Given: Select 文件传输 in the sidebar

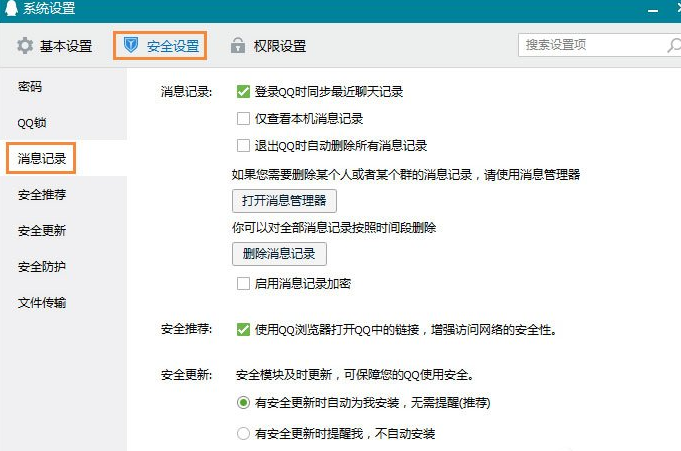Looking at the screenshot, I should [42, 302].
